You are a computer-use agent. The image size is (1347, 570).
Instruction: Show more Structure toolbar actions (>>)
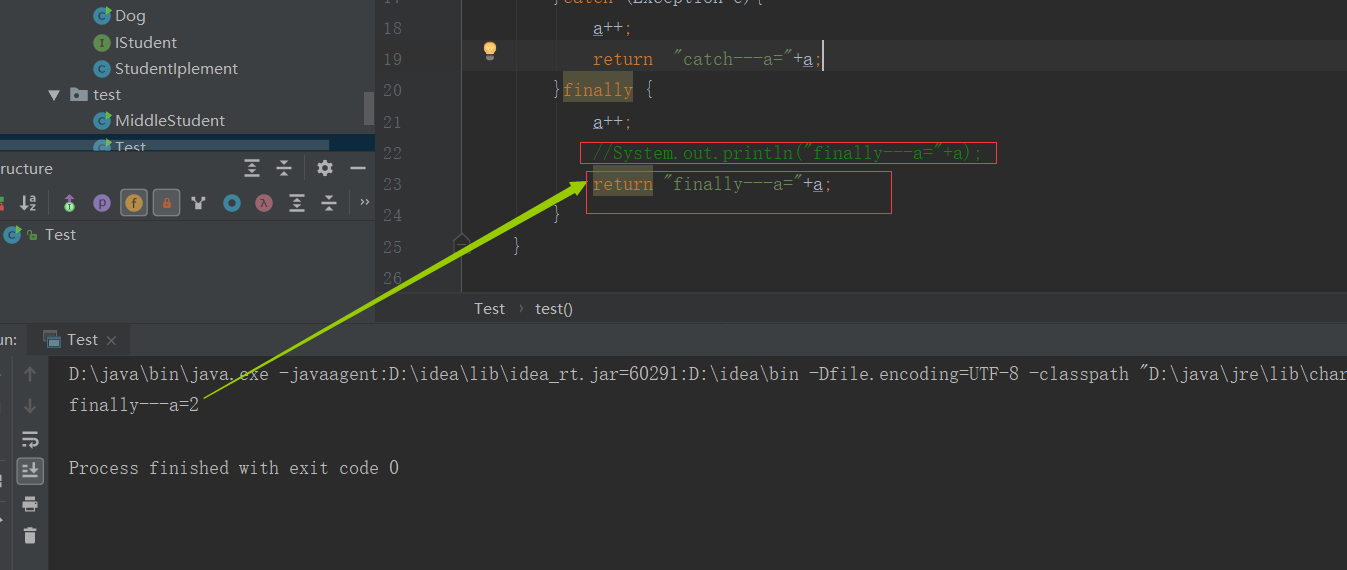(364, 203)
